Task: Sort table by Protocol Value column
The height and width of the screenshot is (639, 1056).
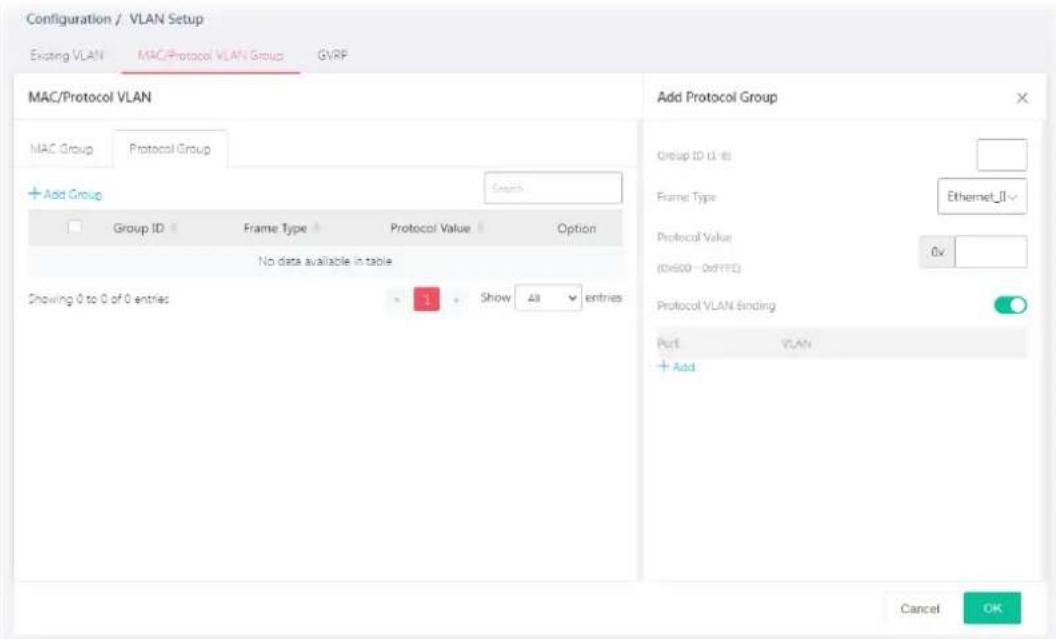Action: [436, 228]
